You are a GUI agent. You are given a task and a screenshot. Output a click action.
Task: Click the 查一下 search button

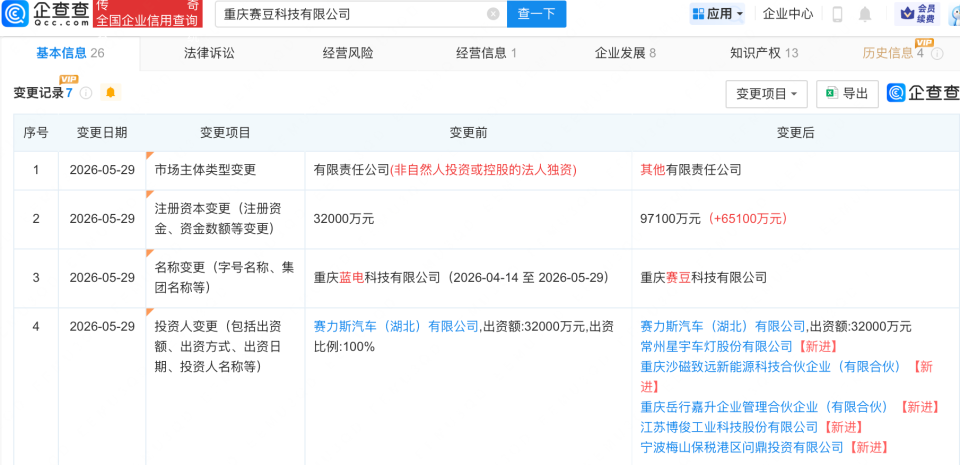click(x=536, y=14)
